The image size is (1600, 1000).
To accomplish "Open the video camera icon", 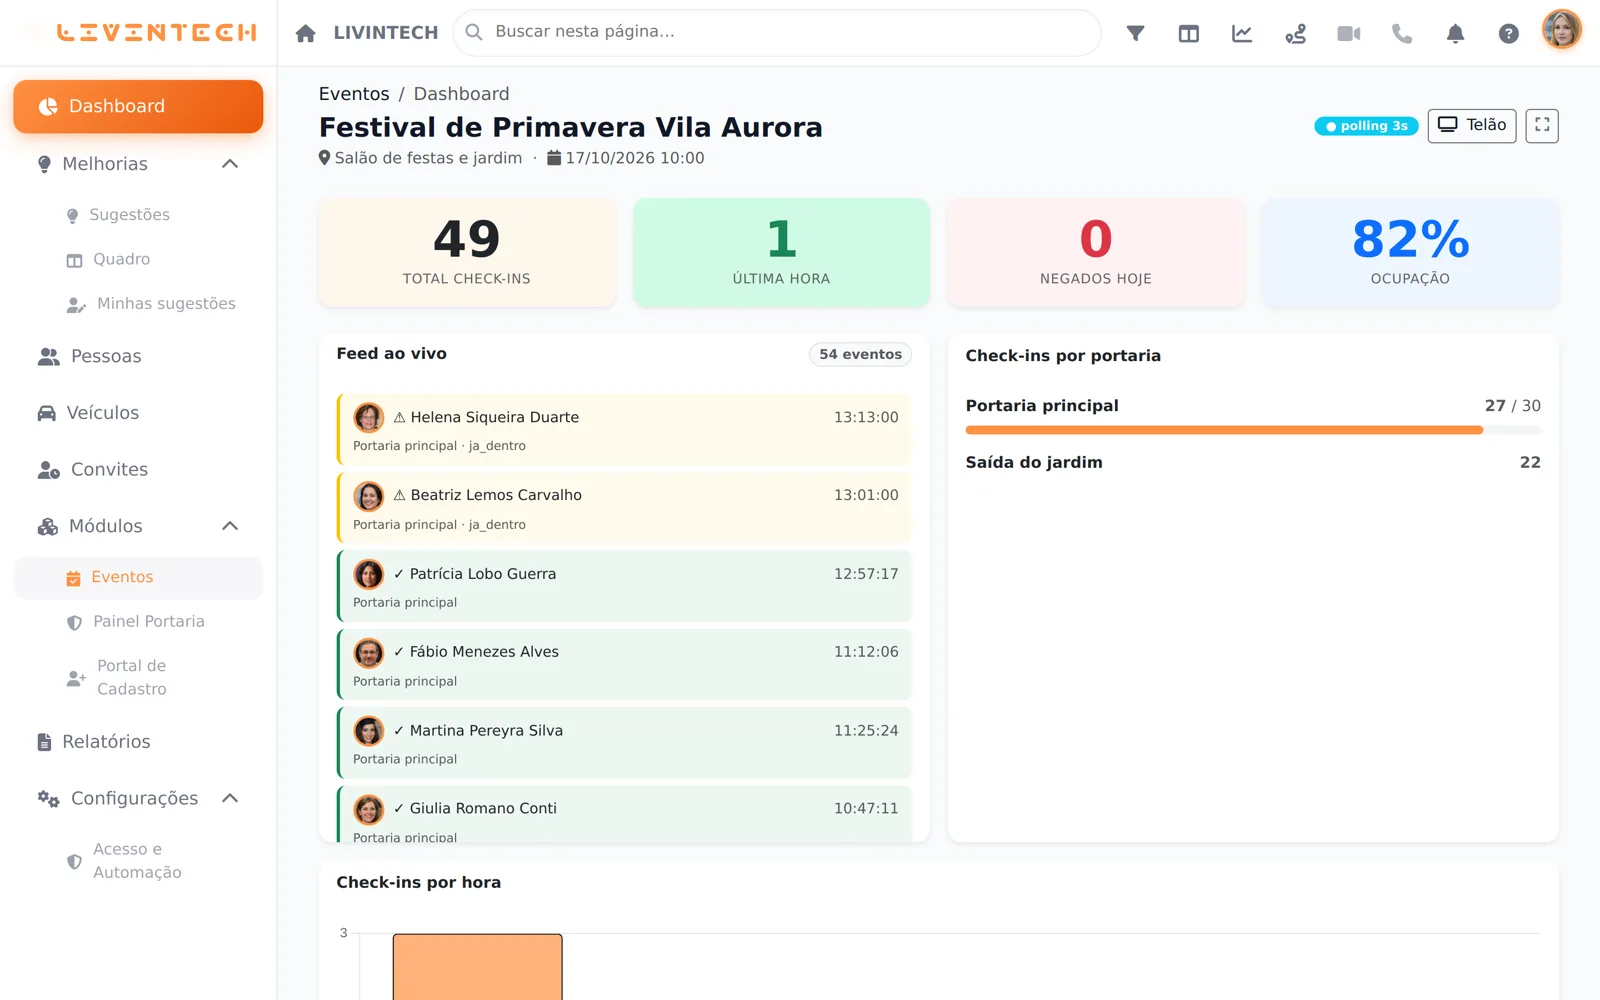I will tap(1349, 33).
